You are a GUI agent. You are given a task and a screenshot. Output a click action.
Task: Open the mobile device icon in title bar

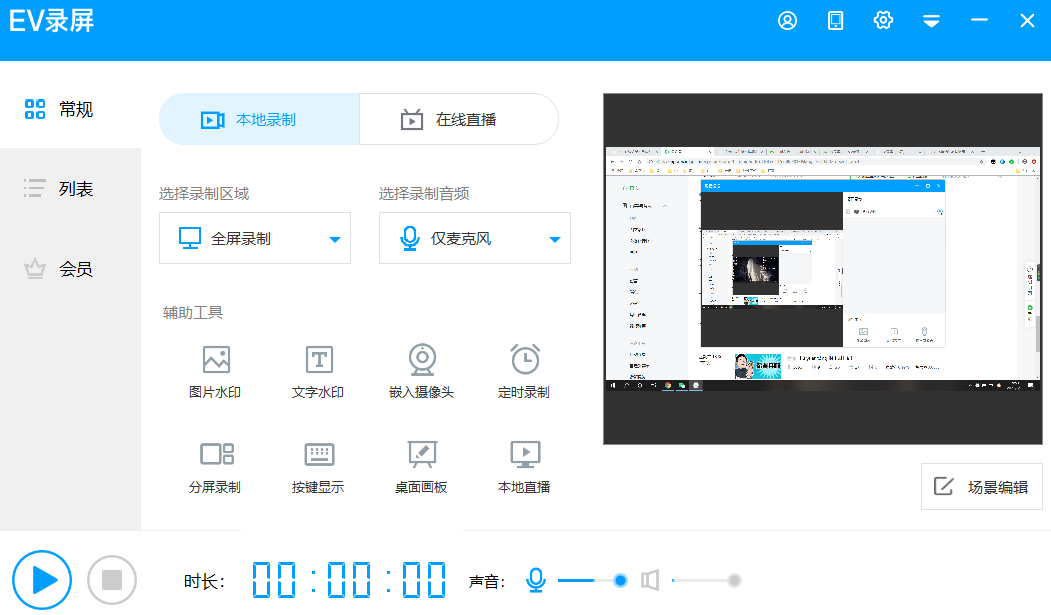(835, 21)
